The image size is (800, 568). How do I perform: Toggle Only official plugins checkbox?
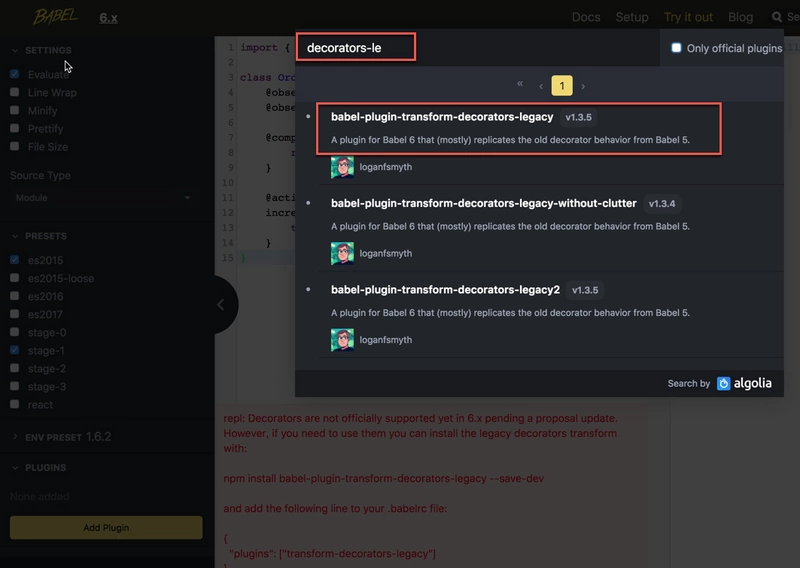tap(676, 47)
